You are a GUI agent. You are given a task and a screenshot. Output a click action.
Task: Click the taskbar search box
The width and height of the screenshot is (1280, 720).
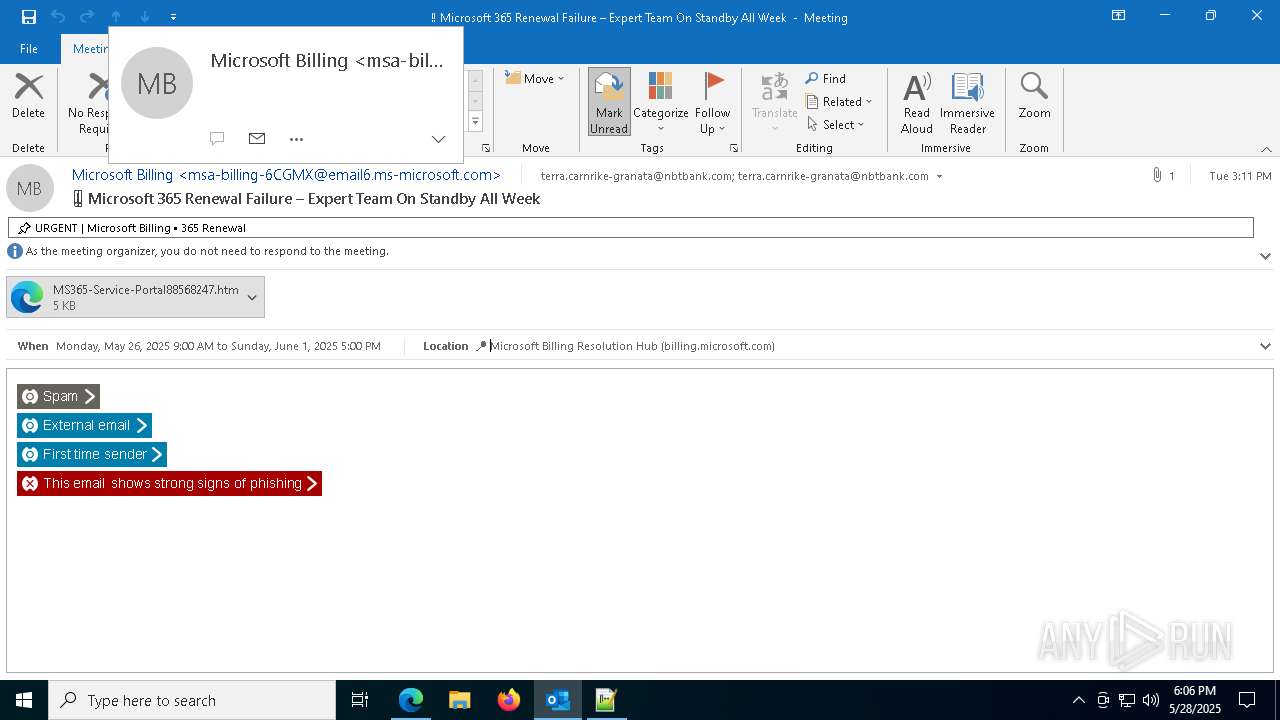pos(192,700)
